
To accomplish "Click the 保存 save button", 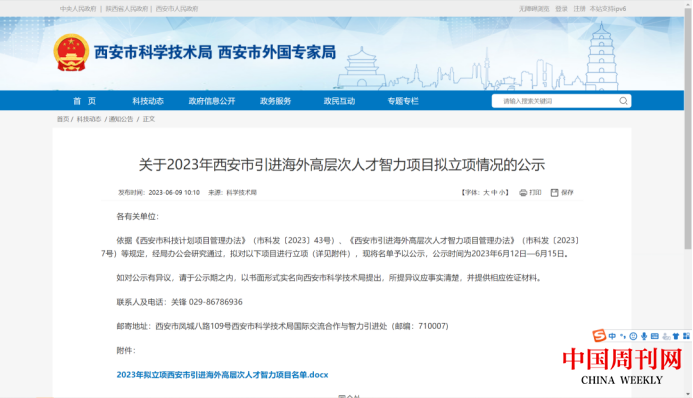I will (x=562, y=193).
